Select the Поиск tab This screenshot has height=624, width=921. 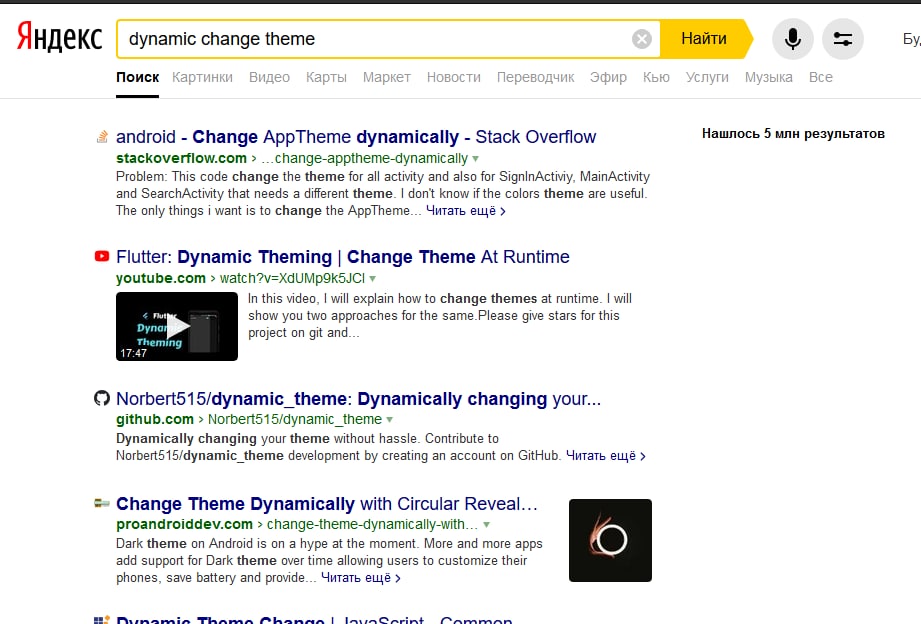click(137, 77)
